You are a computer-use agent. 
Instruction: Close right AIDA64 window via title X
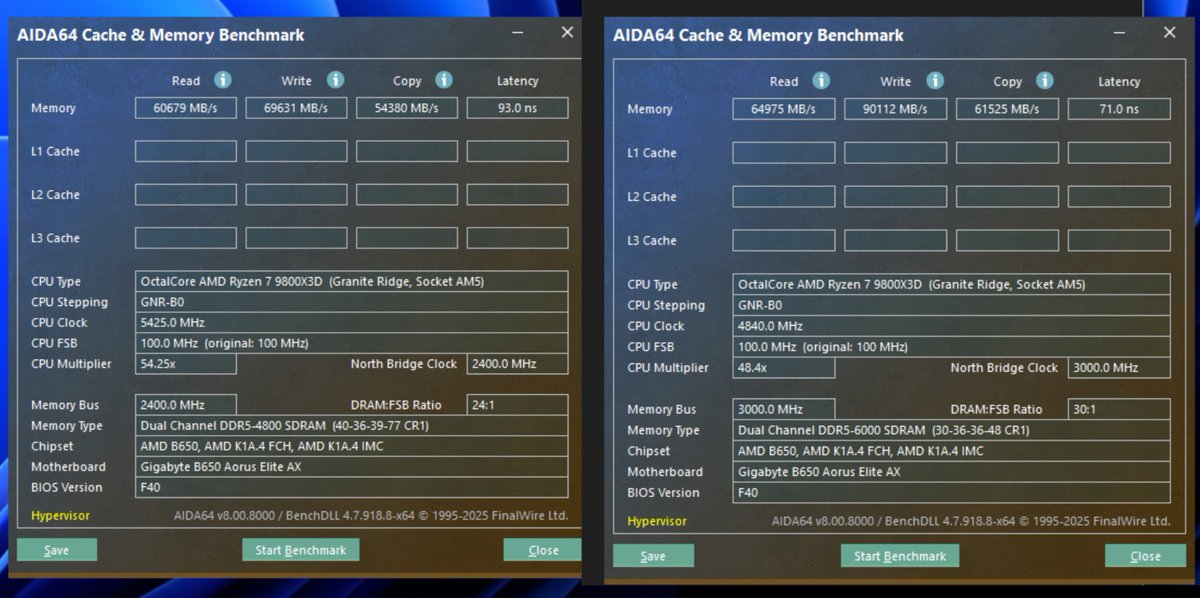tap(1171, 34)
